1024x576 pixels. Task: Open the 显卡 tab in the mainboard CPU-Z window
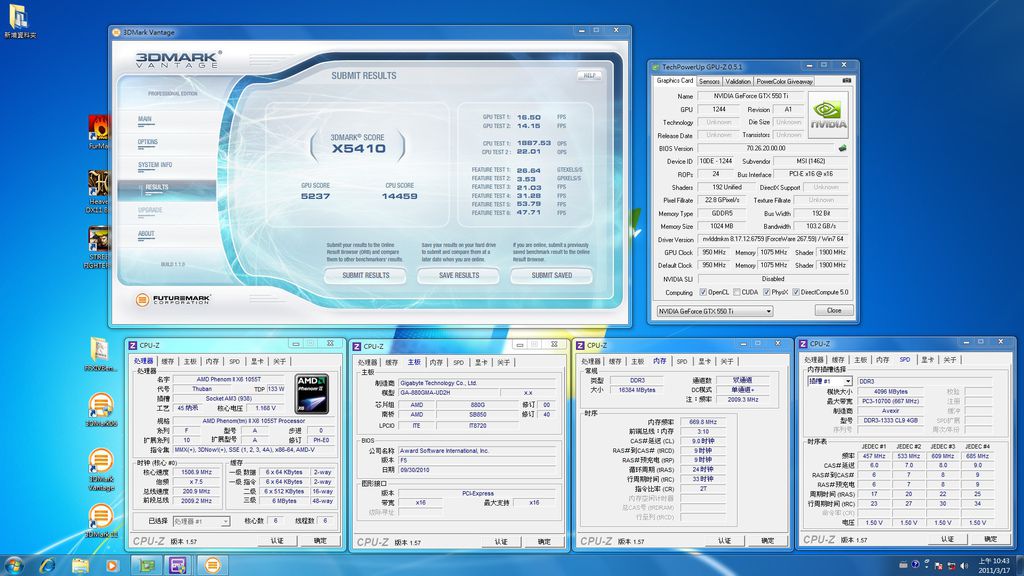[x=481, y=362]
